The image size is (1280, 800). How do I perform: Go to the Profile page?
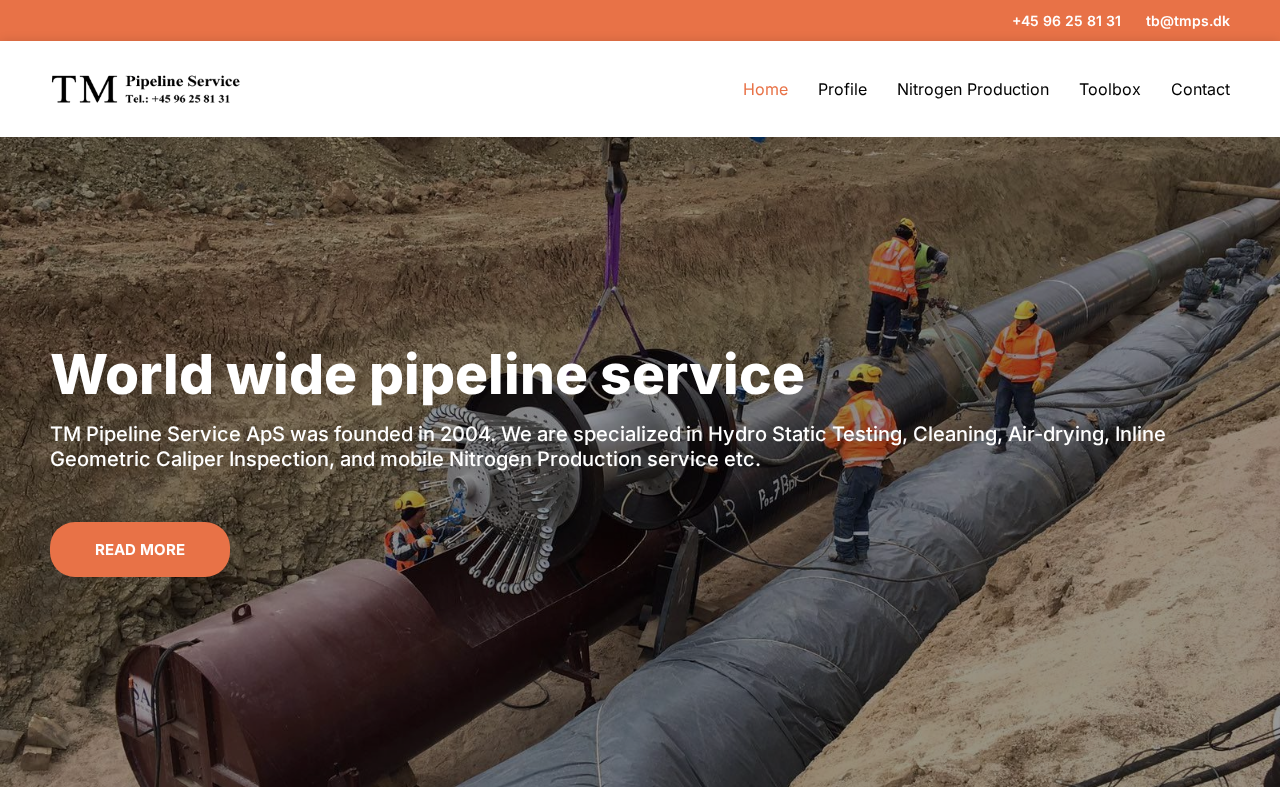[x=842, y=89]
